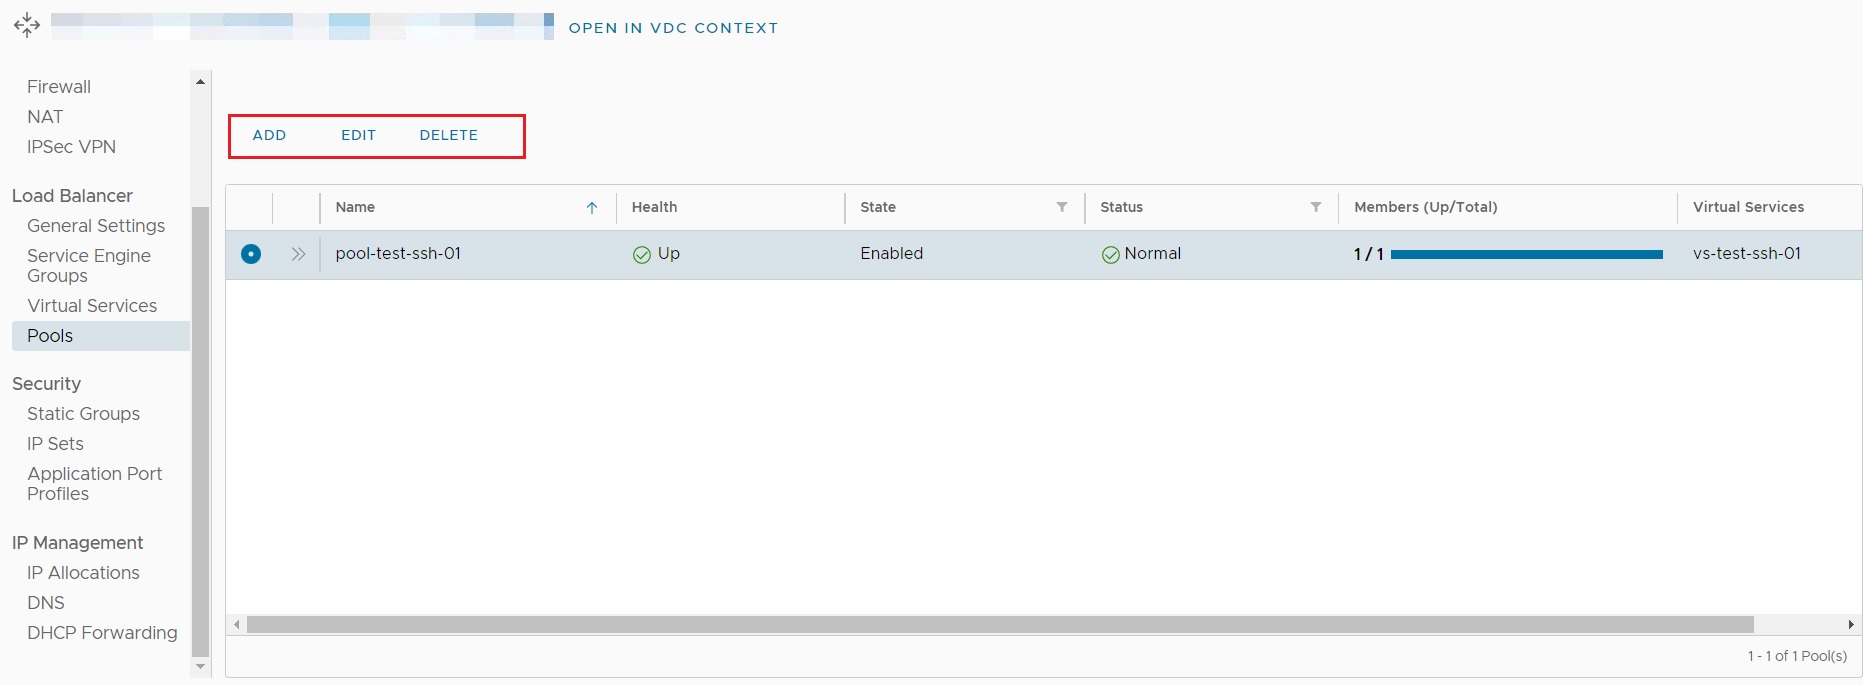Click the green Health Up checkmark icon
Screen dimensions: 1863x685
642,255
